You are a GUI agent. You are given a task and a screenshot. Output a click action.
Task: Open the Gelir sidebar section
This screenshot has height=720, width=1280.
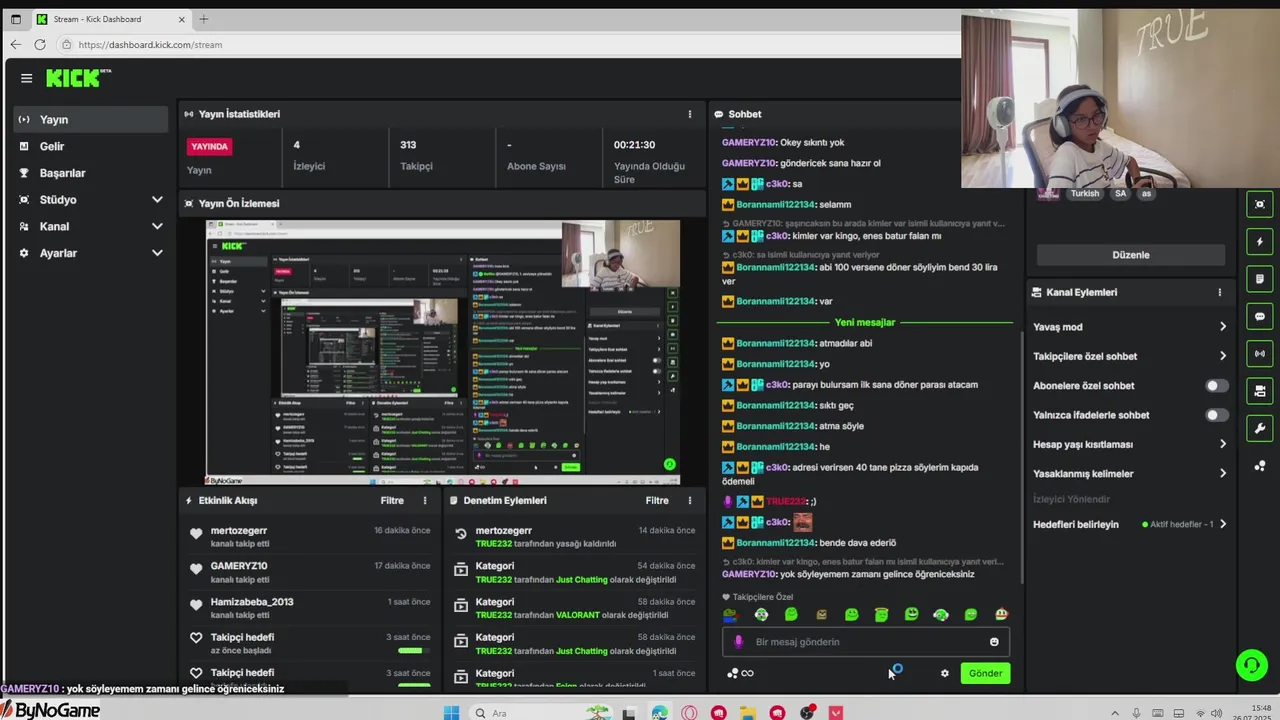[x=91, y=146]
